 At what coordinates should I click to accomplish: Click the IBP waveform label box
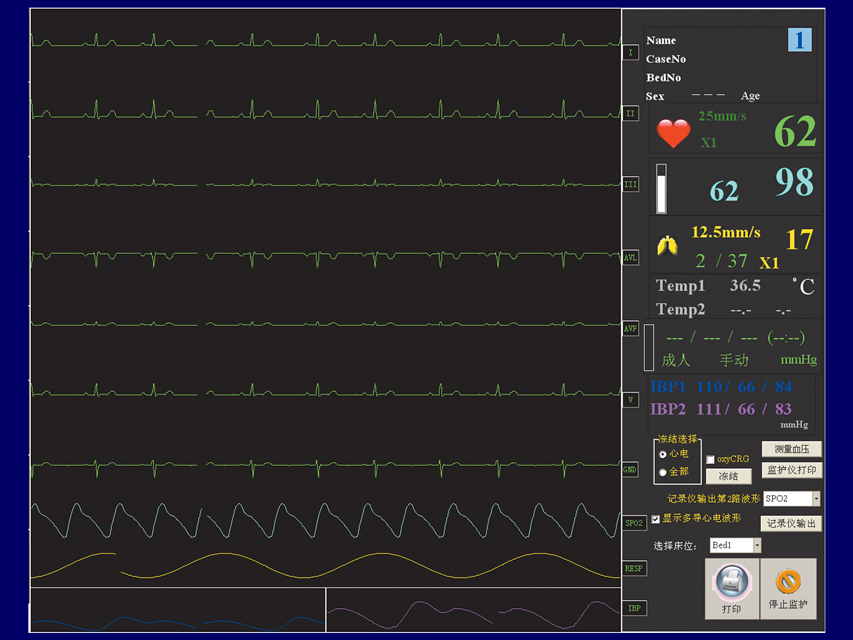click(634, 608)
